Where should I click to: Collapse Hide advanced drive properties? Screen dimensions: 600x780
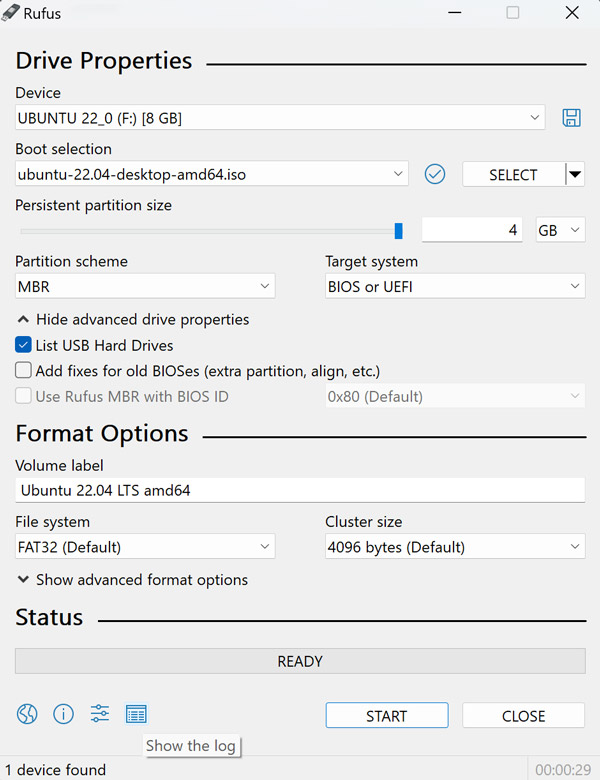pyautogui.click(x=133, y=319)
